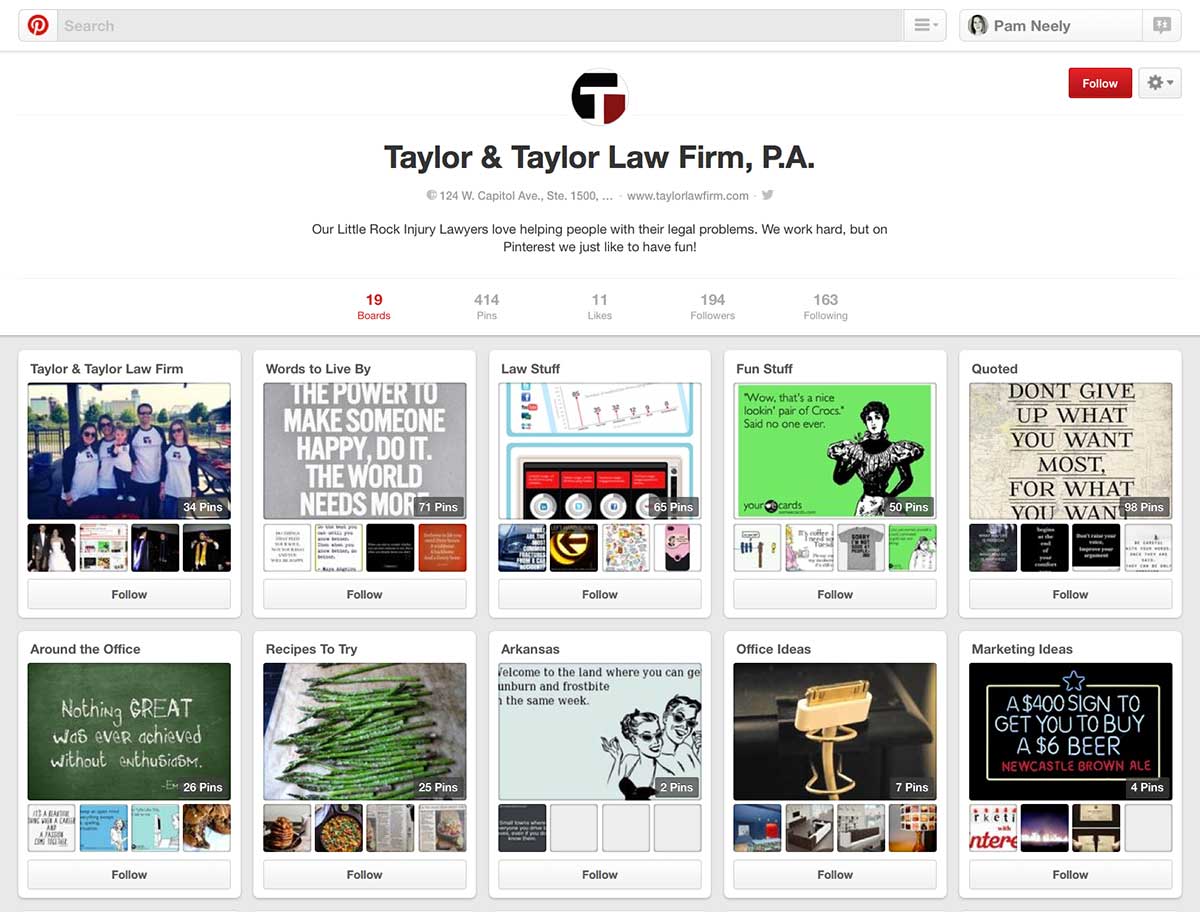Follow the Marketing Ideas board
1200x912 pixels.
click(x=1070, y=874)
